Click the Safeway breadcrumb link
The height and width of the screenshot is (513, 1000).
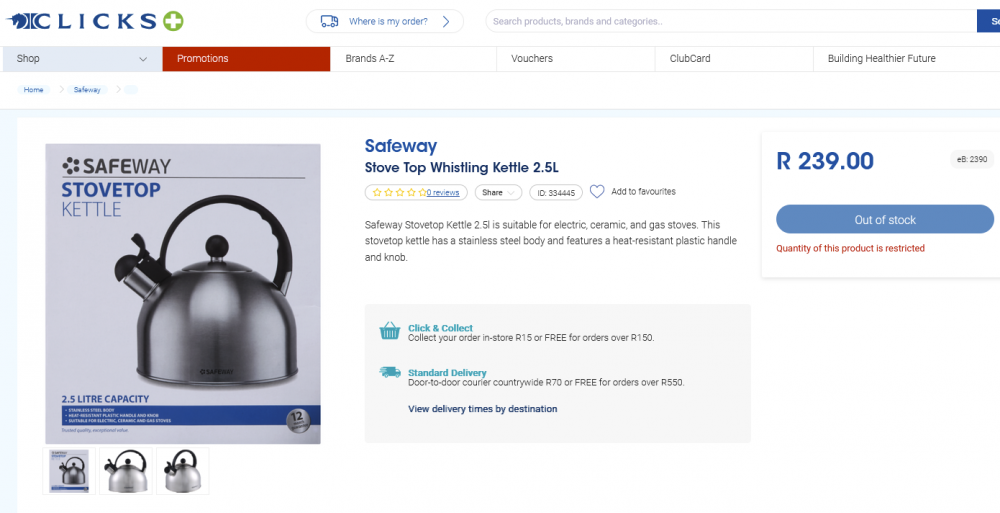click(x=87, y=90)
